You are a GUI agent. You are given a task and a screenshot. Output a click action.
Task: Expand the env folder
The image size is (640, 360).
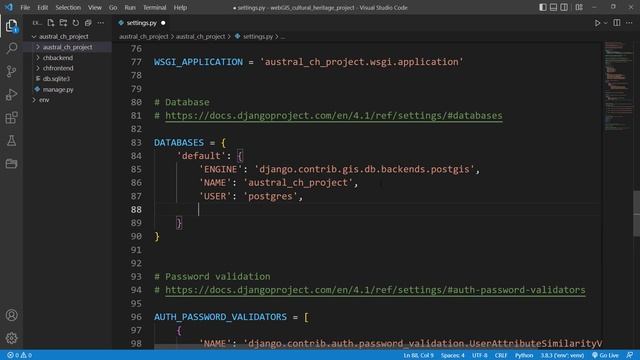click(x=34, y=100)
